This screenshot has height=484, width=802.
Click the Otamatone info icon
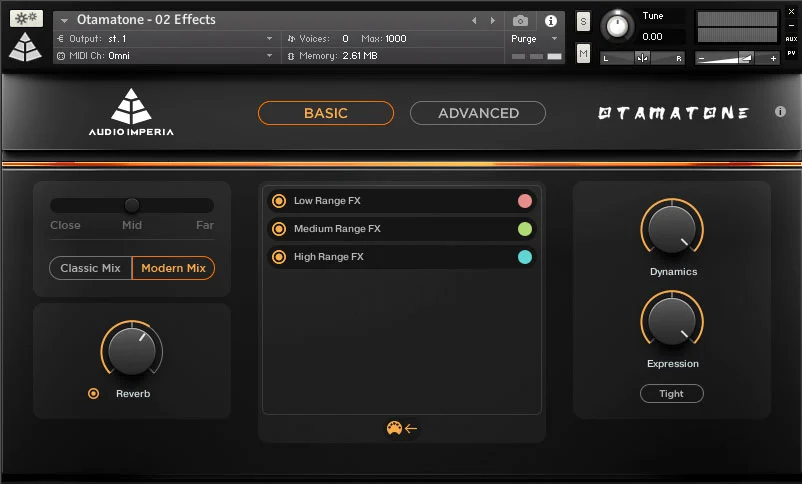point(780,112)
